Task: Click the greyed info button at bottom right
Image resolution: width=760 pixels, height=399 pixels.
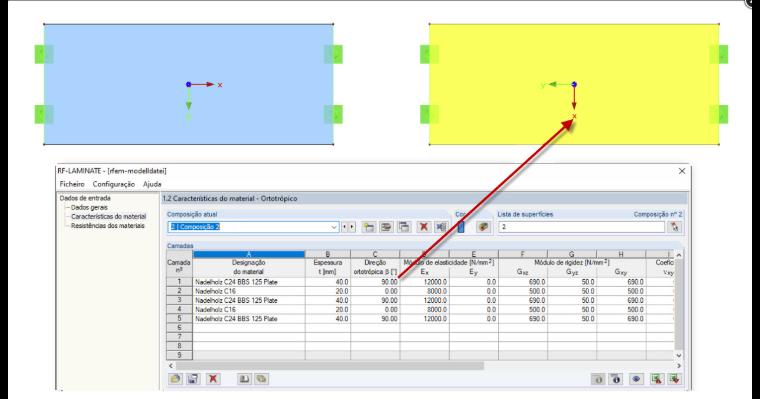Action: [598, 379]
